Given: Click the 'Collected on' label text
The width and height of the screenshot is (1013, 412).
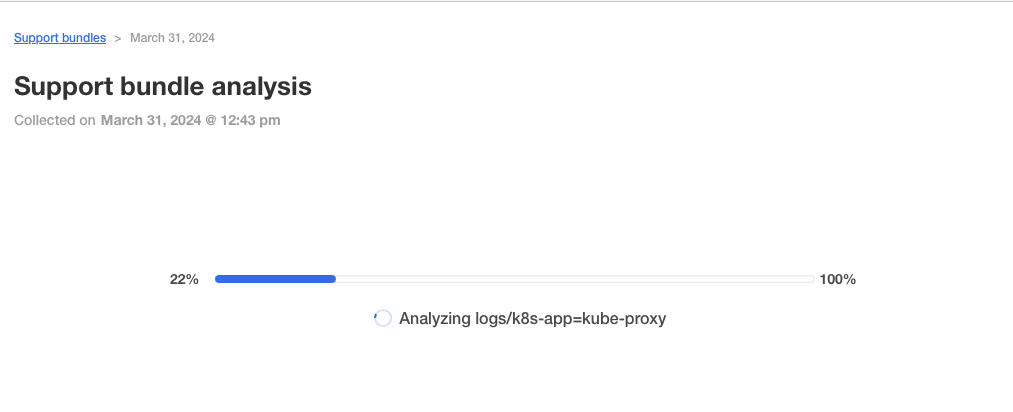Looking at the screenshot, I should (55, 121).
